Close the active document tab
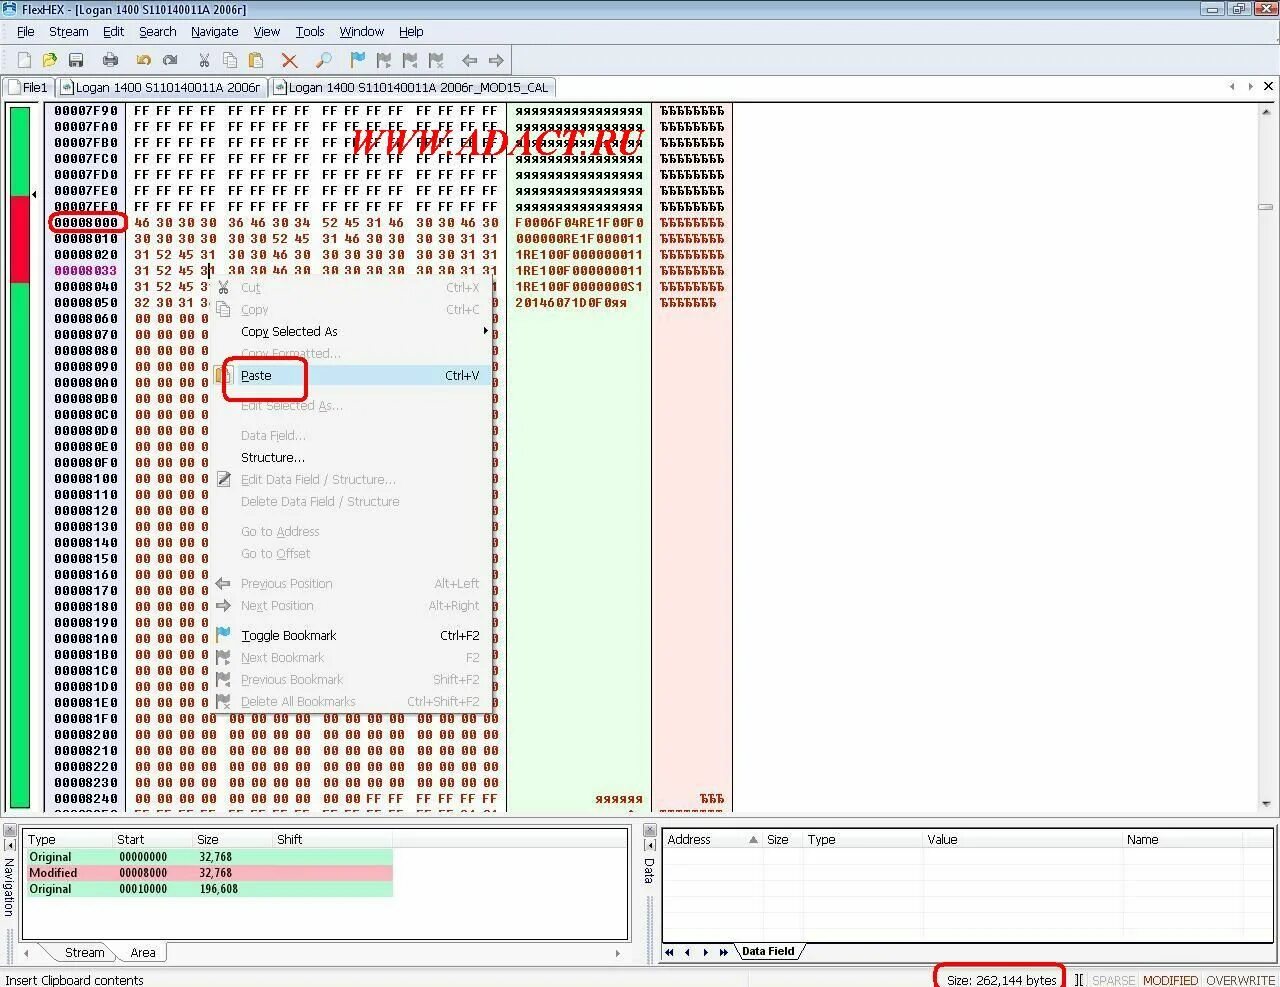The height and width of the screenshot is (987, 1280). 1268,86
